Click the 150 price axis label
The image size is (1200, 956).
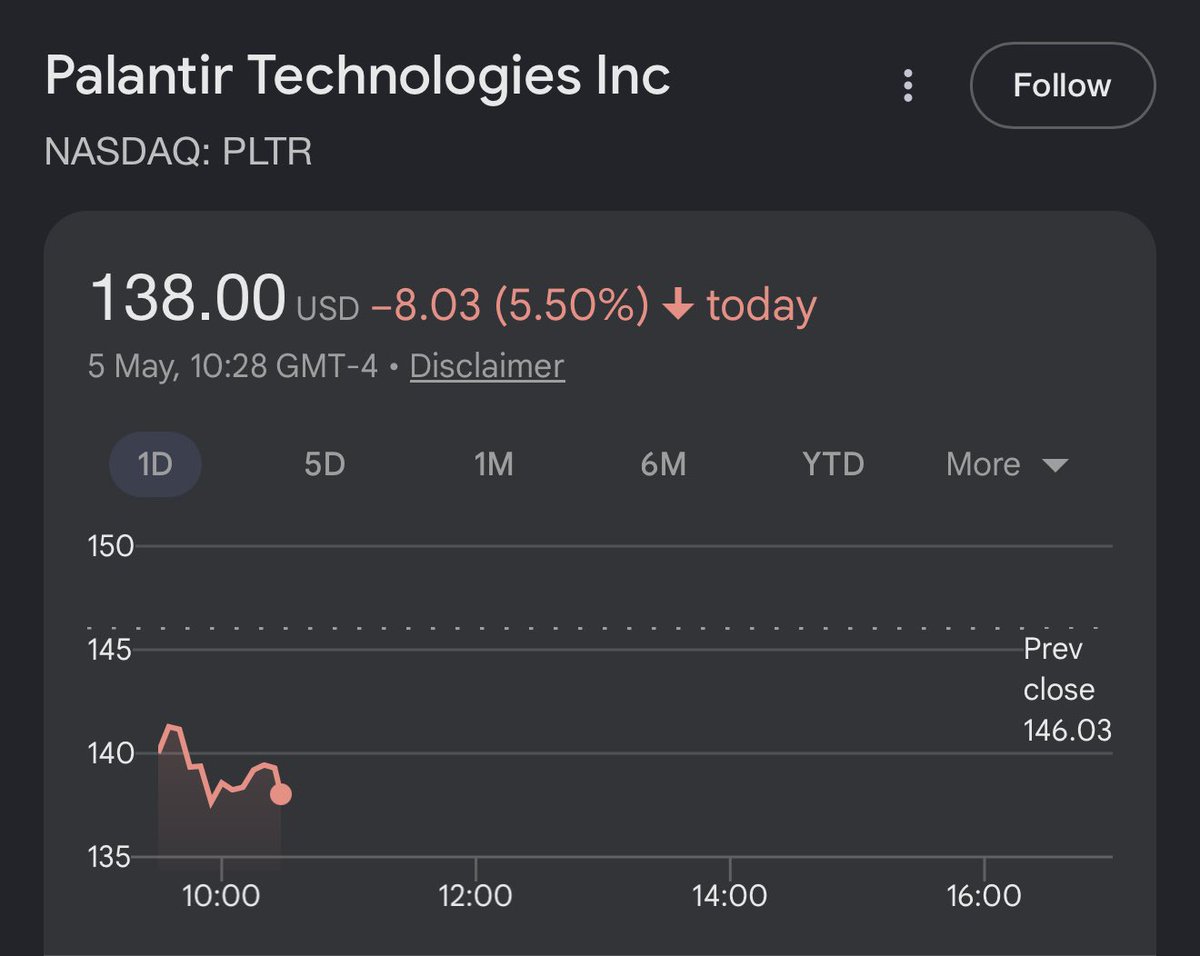(x=111, y=546)
